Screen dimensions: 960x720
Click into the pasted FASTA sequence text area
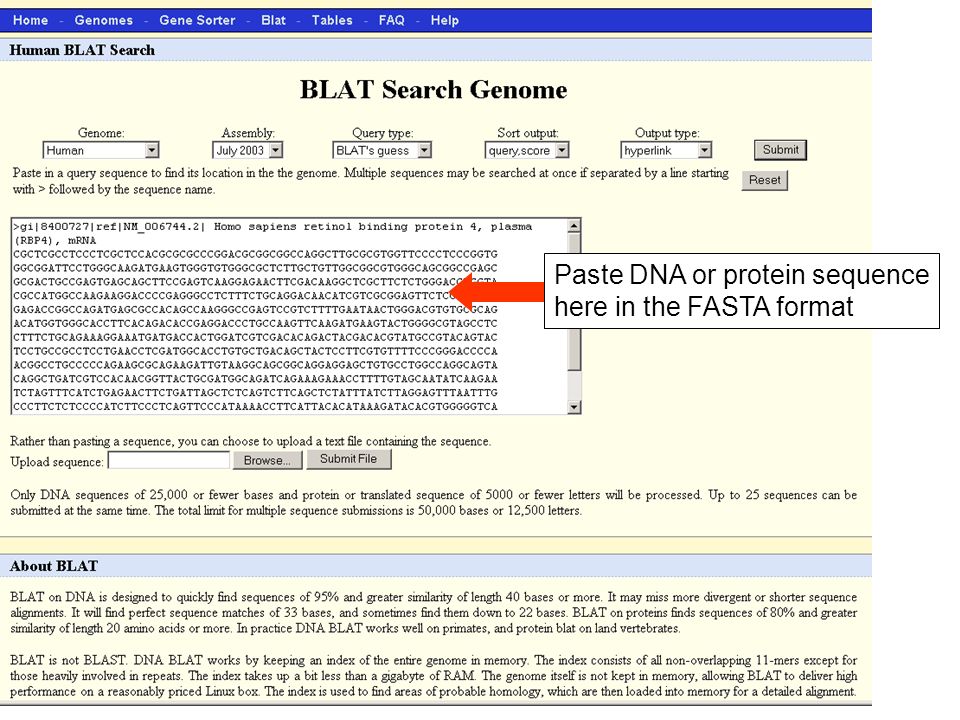click(x=289, y=316)
